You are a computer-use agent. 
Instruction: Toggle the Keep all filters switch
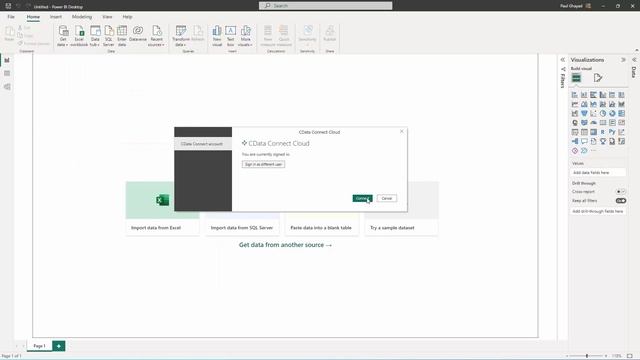click(x=620, y=201)
